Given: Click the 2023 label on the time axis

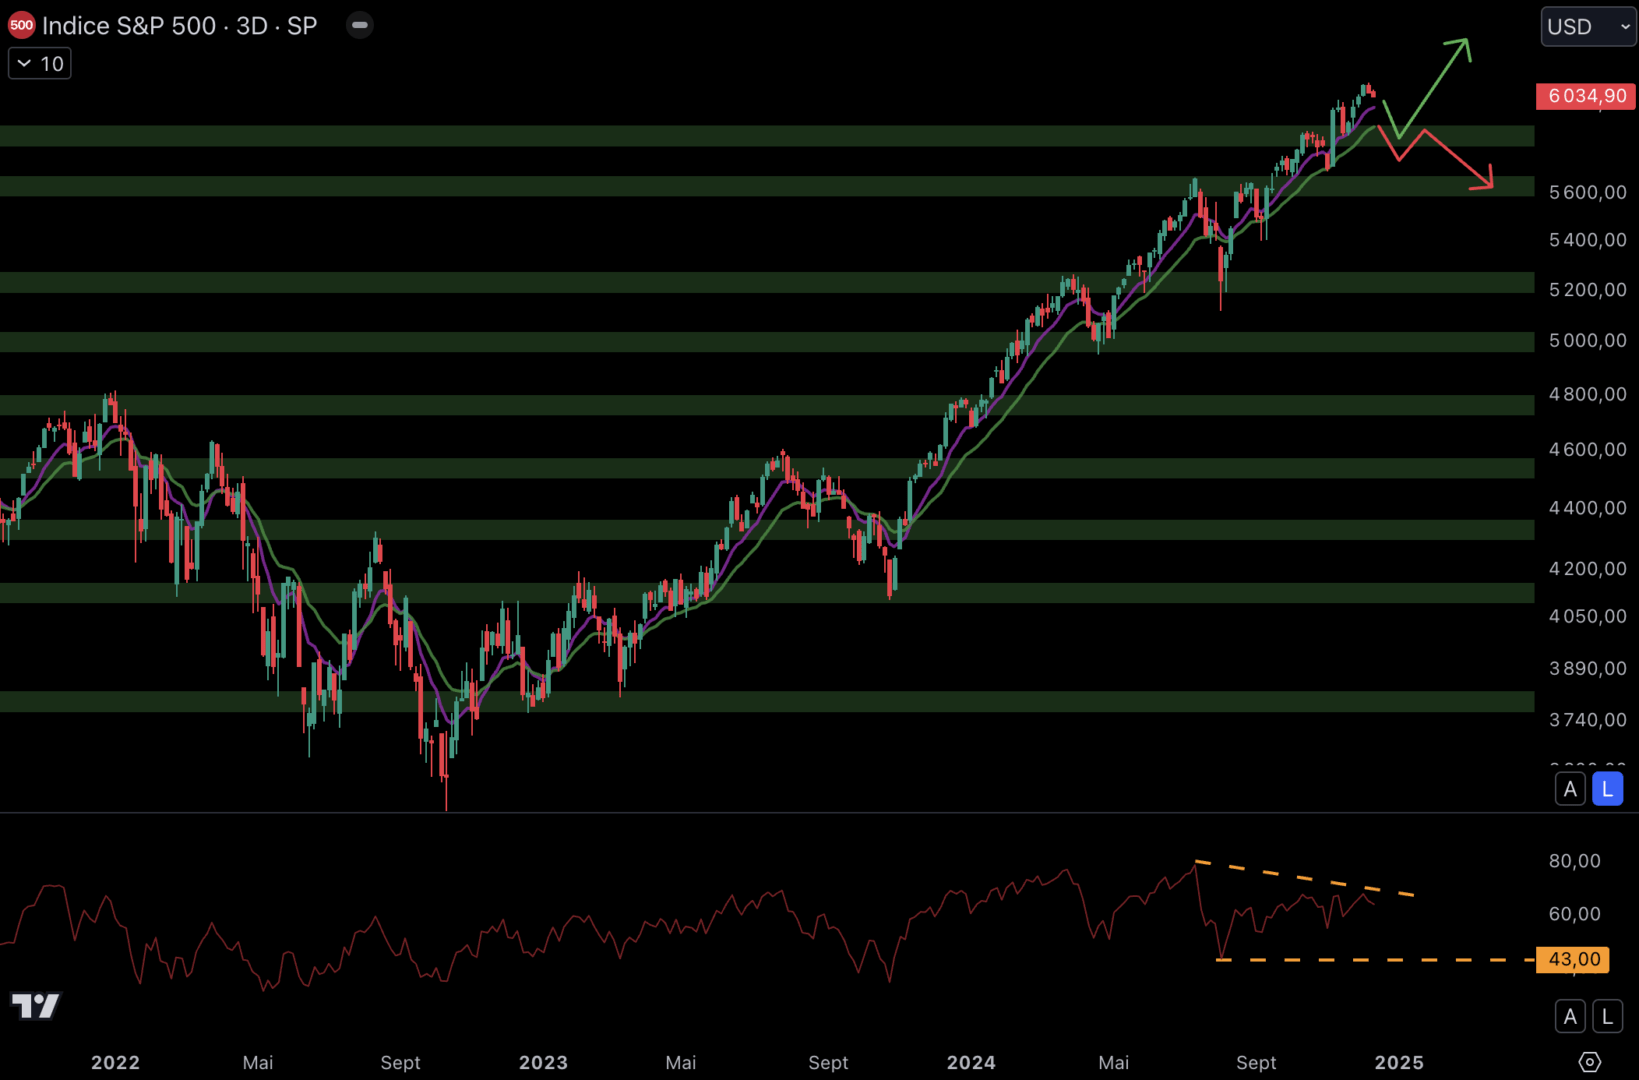Looking at the screenshot, I should [x=543, y=1062].
